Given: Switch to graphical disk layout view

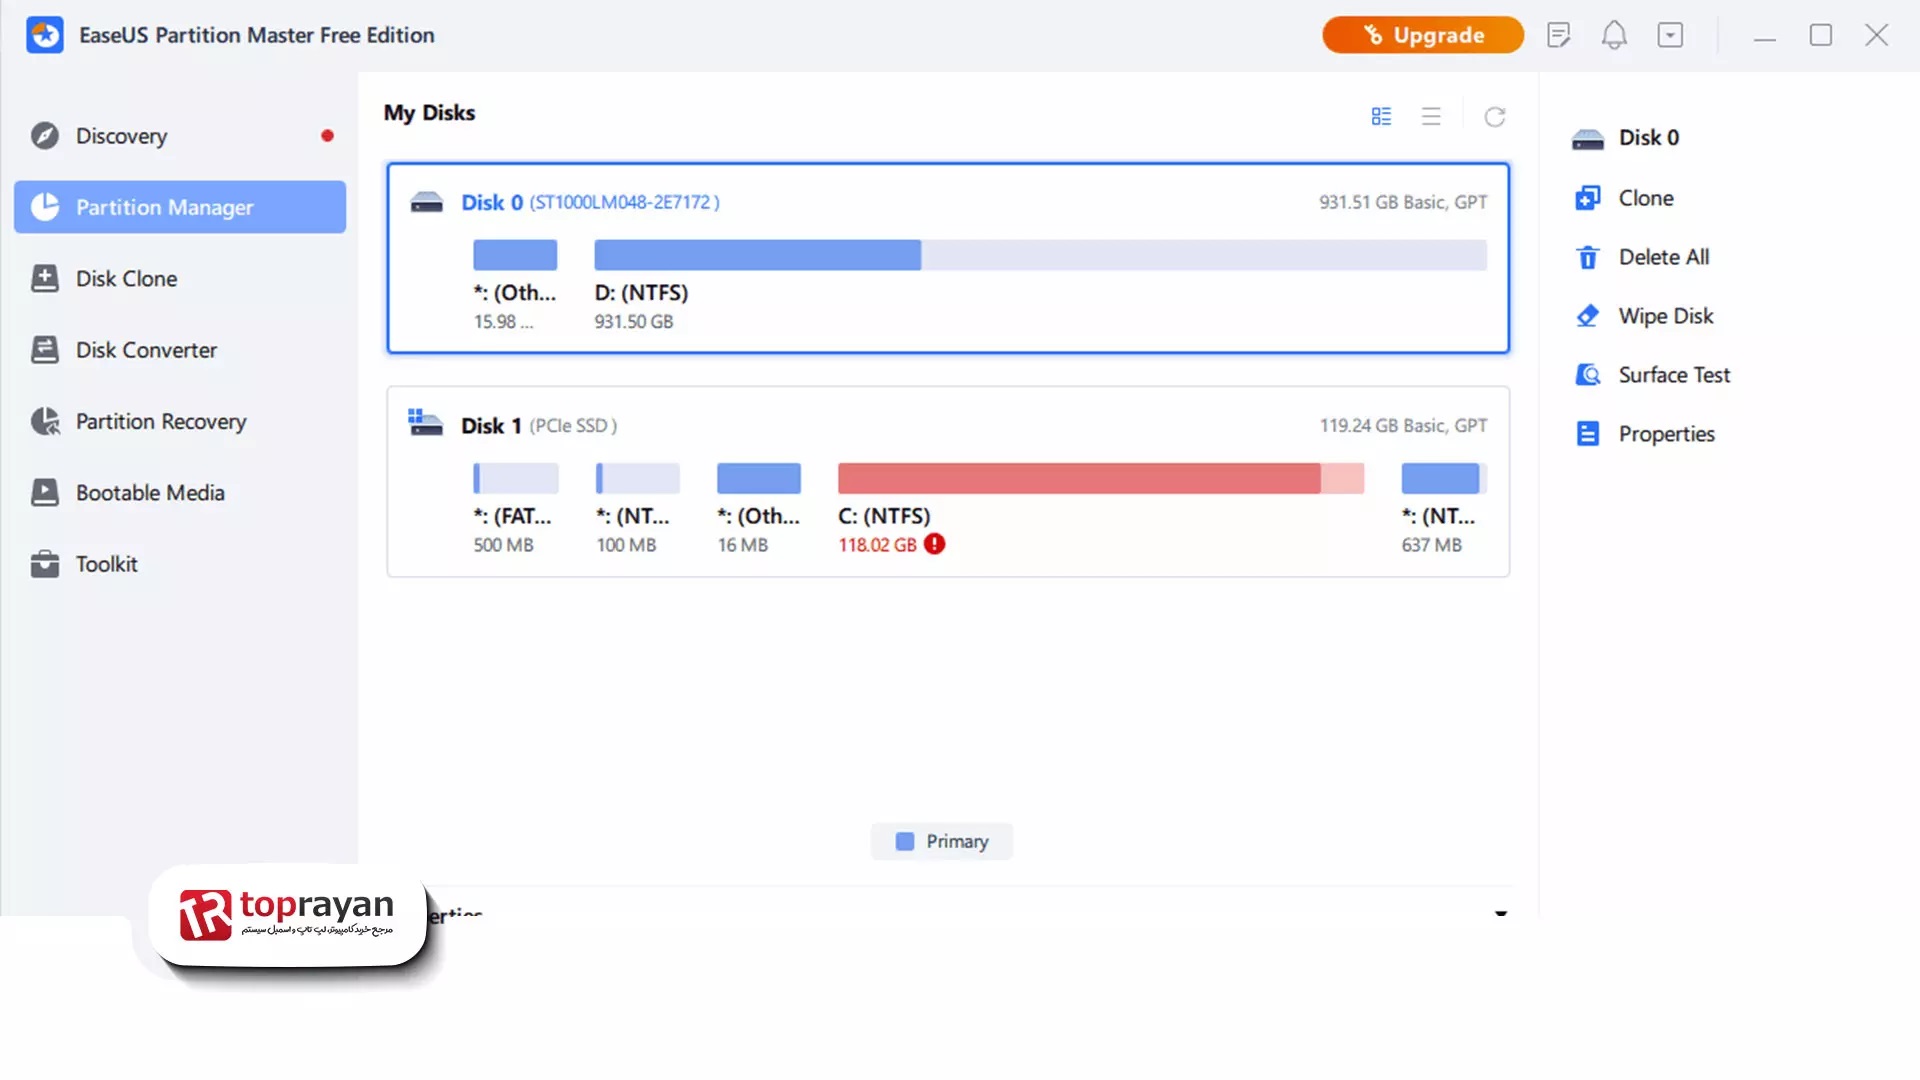Looking at the screenshot, I should (1381, 117).
